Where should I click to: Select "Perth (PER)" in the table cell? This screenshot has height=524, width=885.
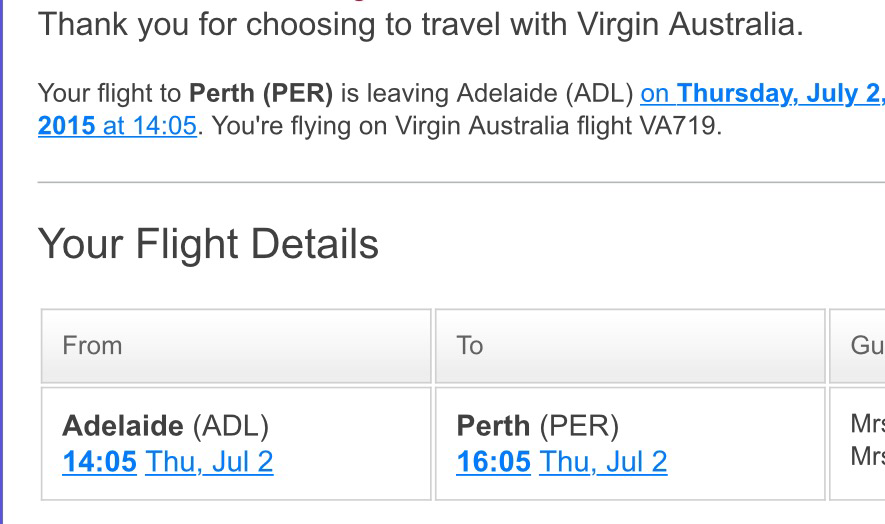(537, 426)
